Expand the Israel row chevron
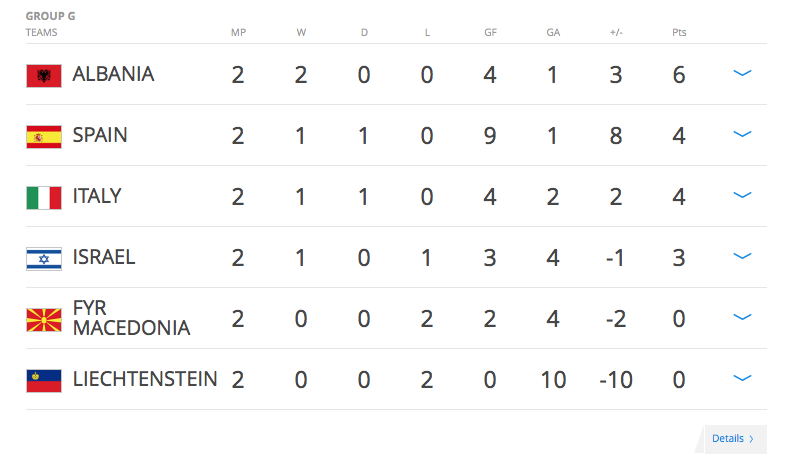 (x=742, y=257)
